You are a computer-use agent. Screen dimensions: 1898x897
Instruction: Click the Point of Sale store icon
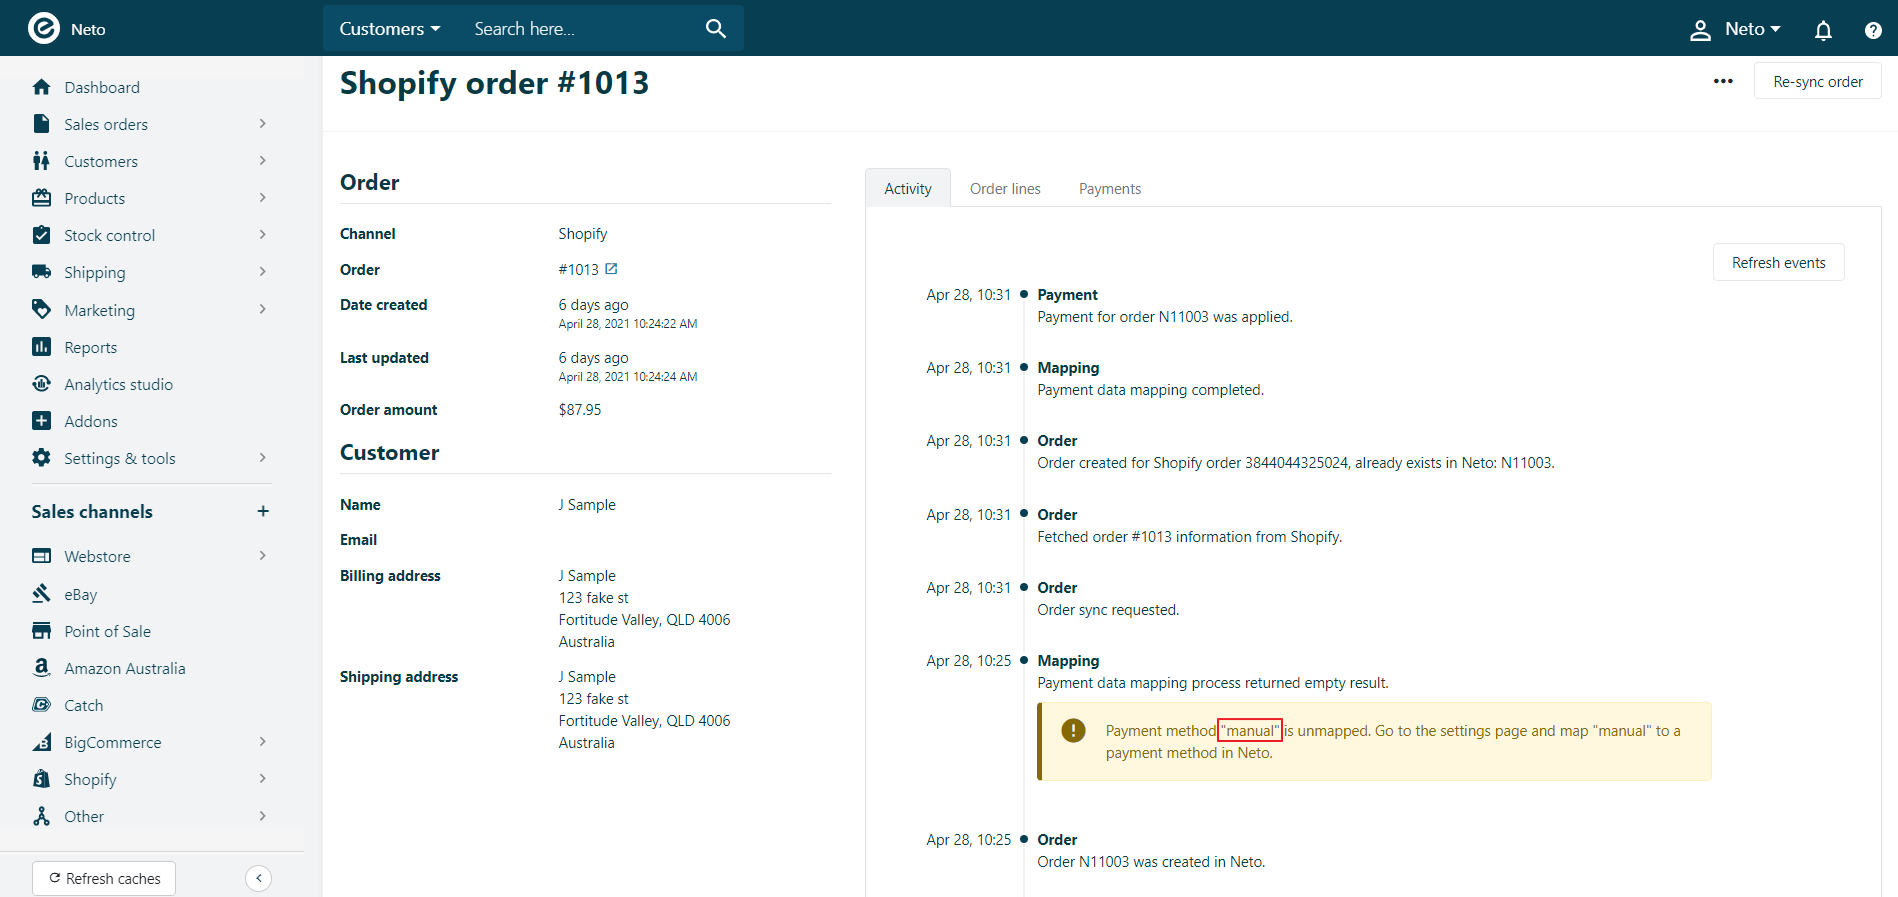click(41, 631)
